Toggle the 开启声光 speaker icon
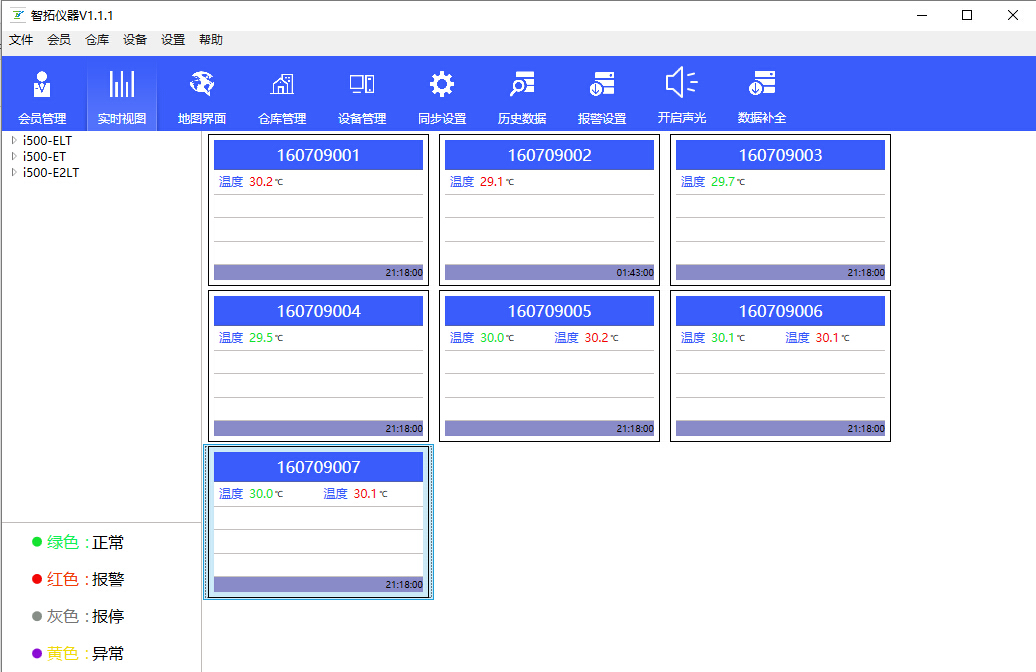This screenshot has width=1036, height=672. click(682, 85)
